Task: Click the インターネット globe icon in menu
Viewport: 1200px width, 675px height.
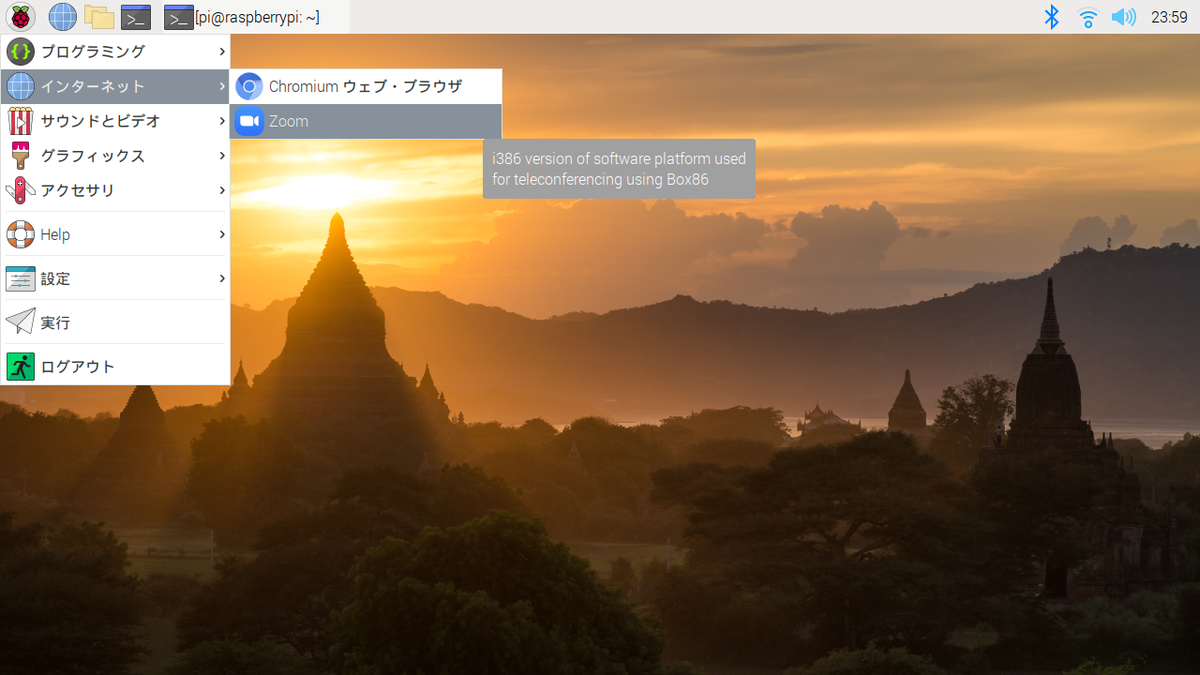Action: (20, 86)
